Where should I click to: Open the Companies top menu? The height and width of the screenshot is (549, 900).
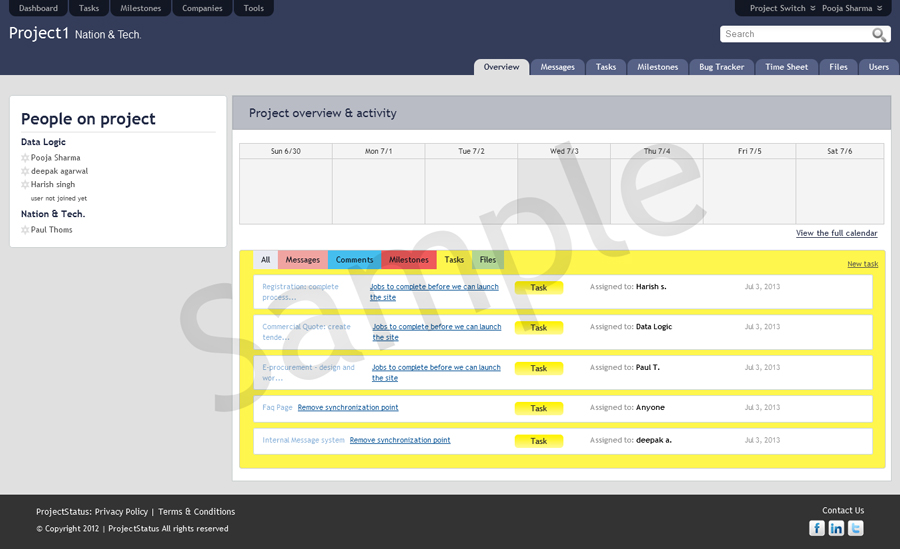tap(202, 8)
